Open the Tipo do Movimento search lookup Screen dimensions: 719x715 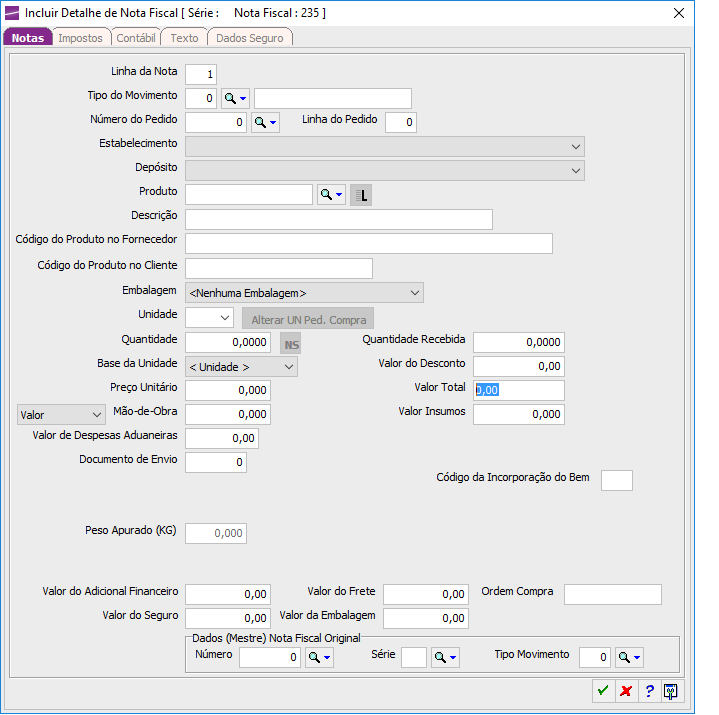(234, 98)
